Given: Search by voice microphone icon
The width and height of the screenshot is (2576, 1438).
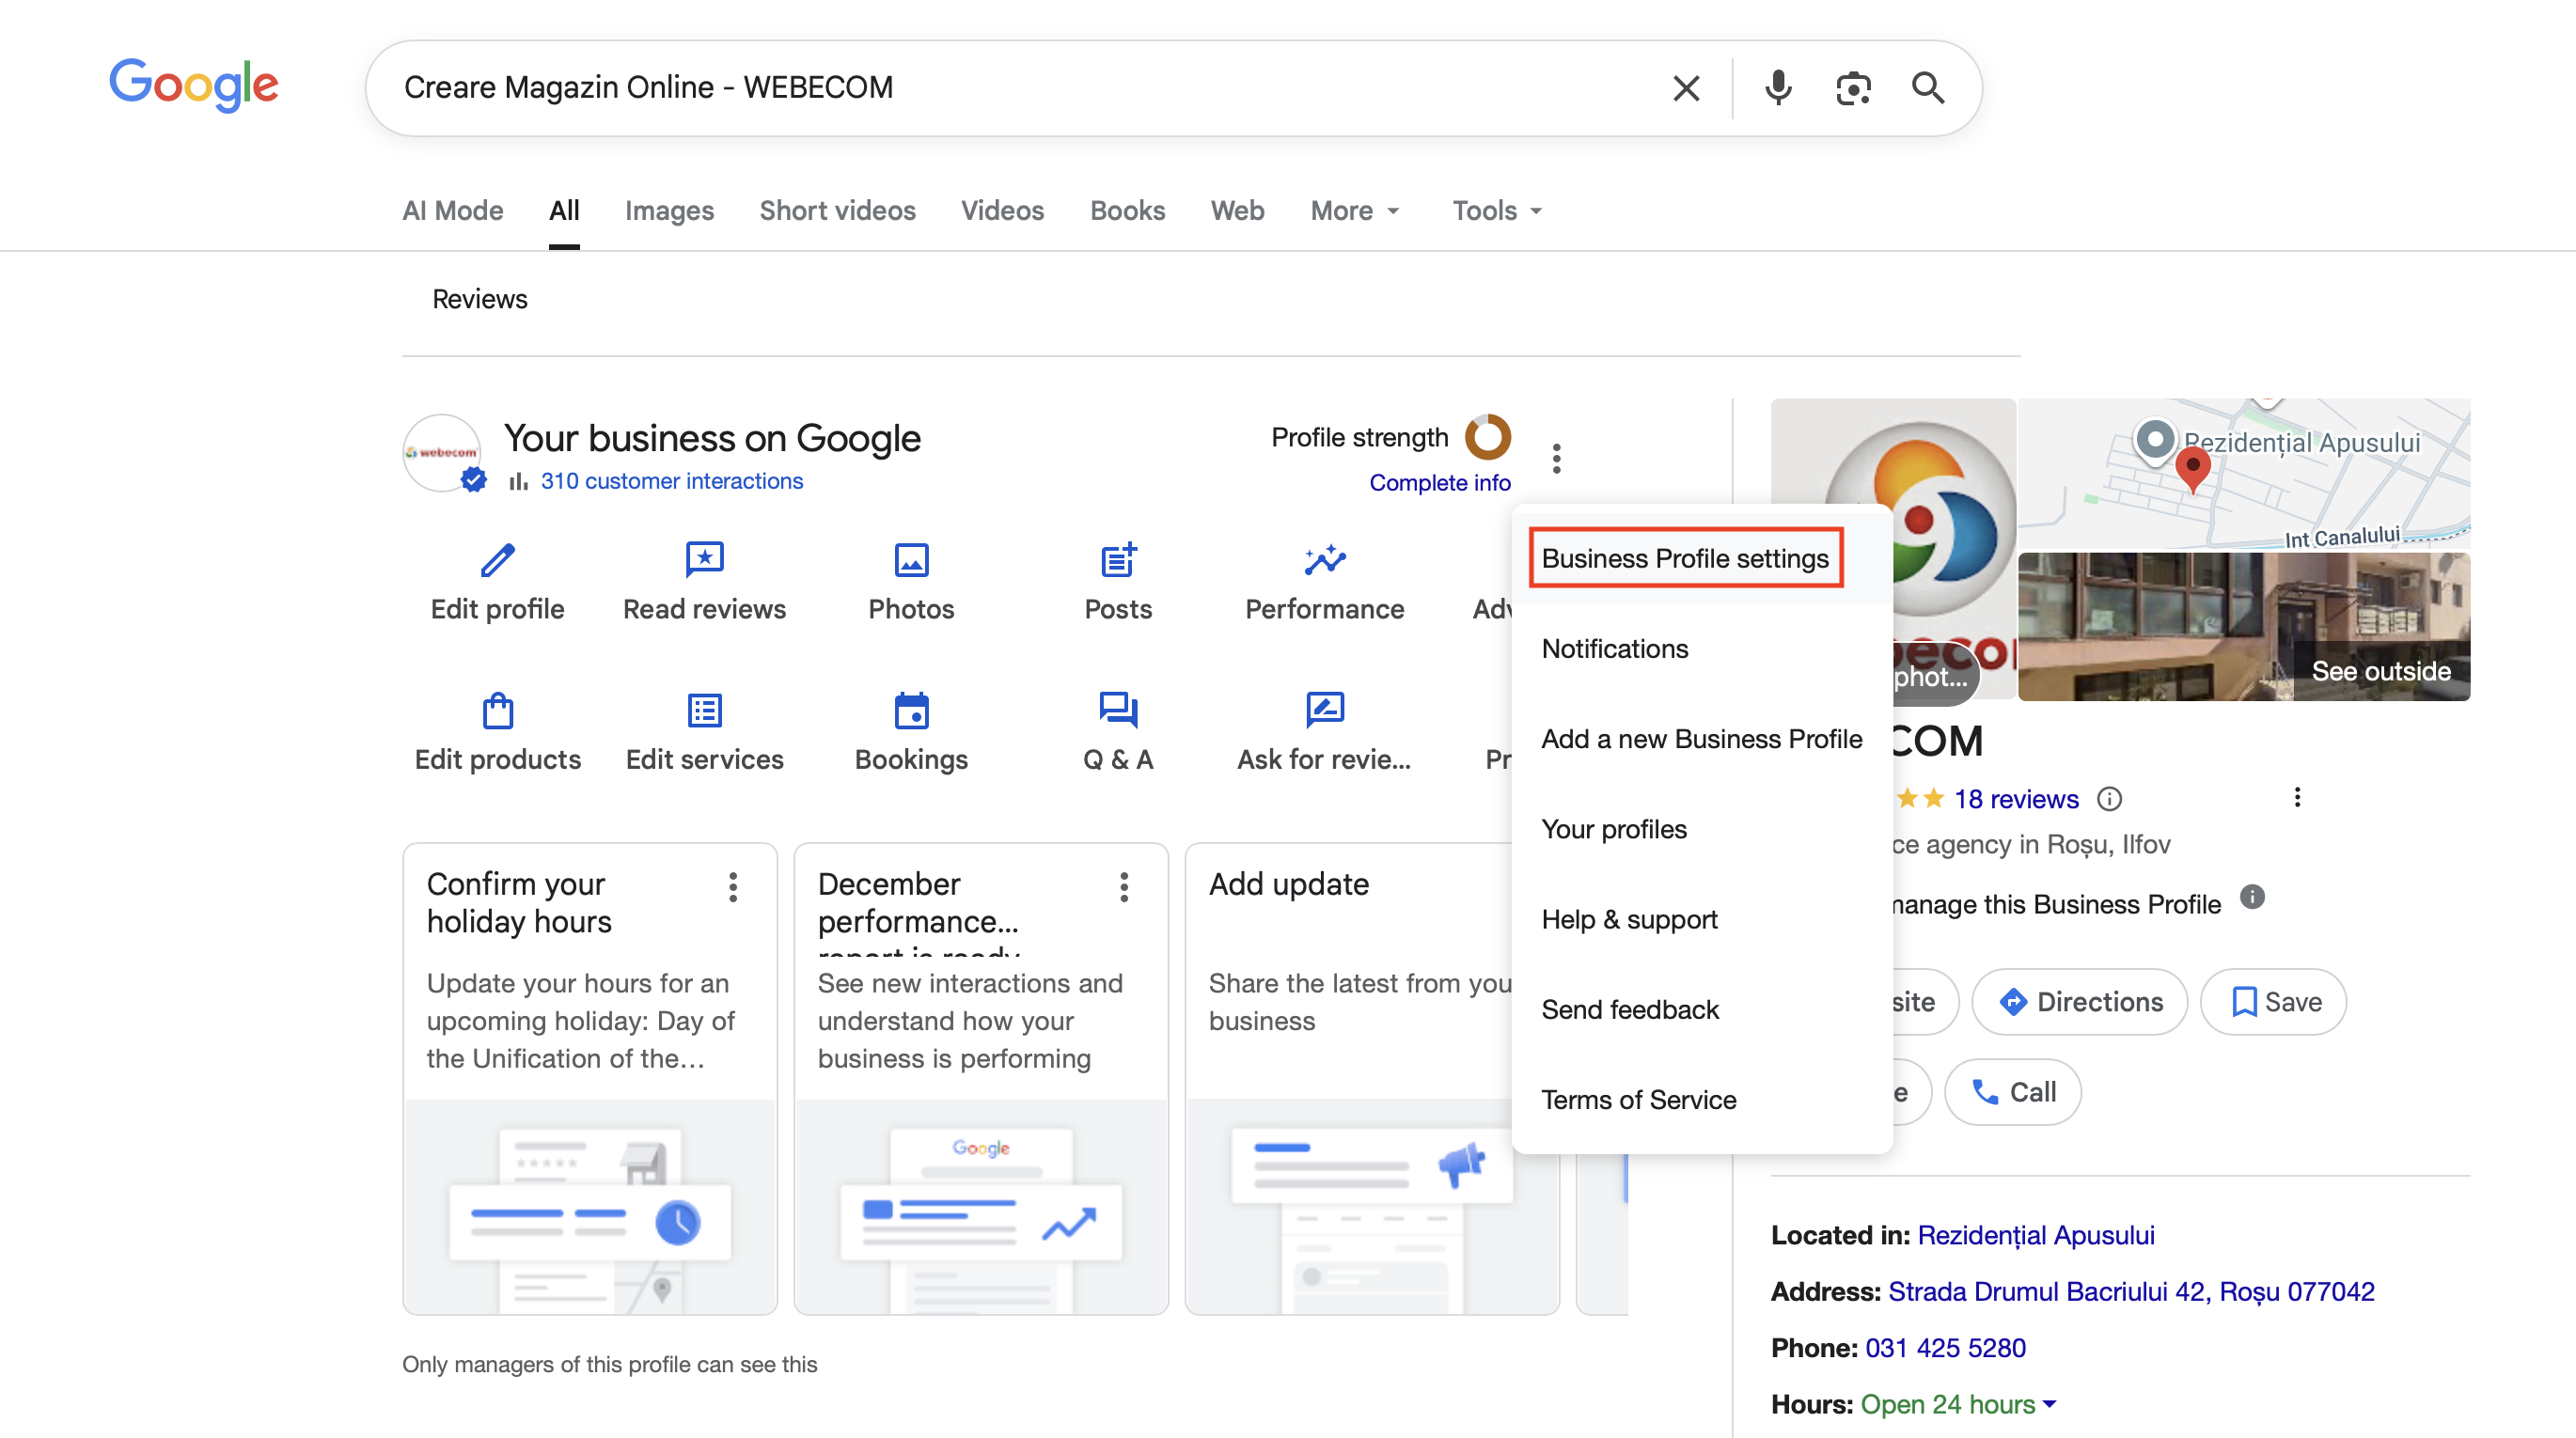Looking at the screenshot, I should pos(1778,88).
